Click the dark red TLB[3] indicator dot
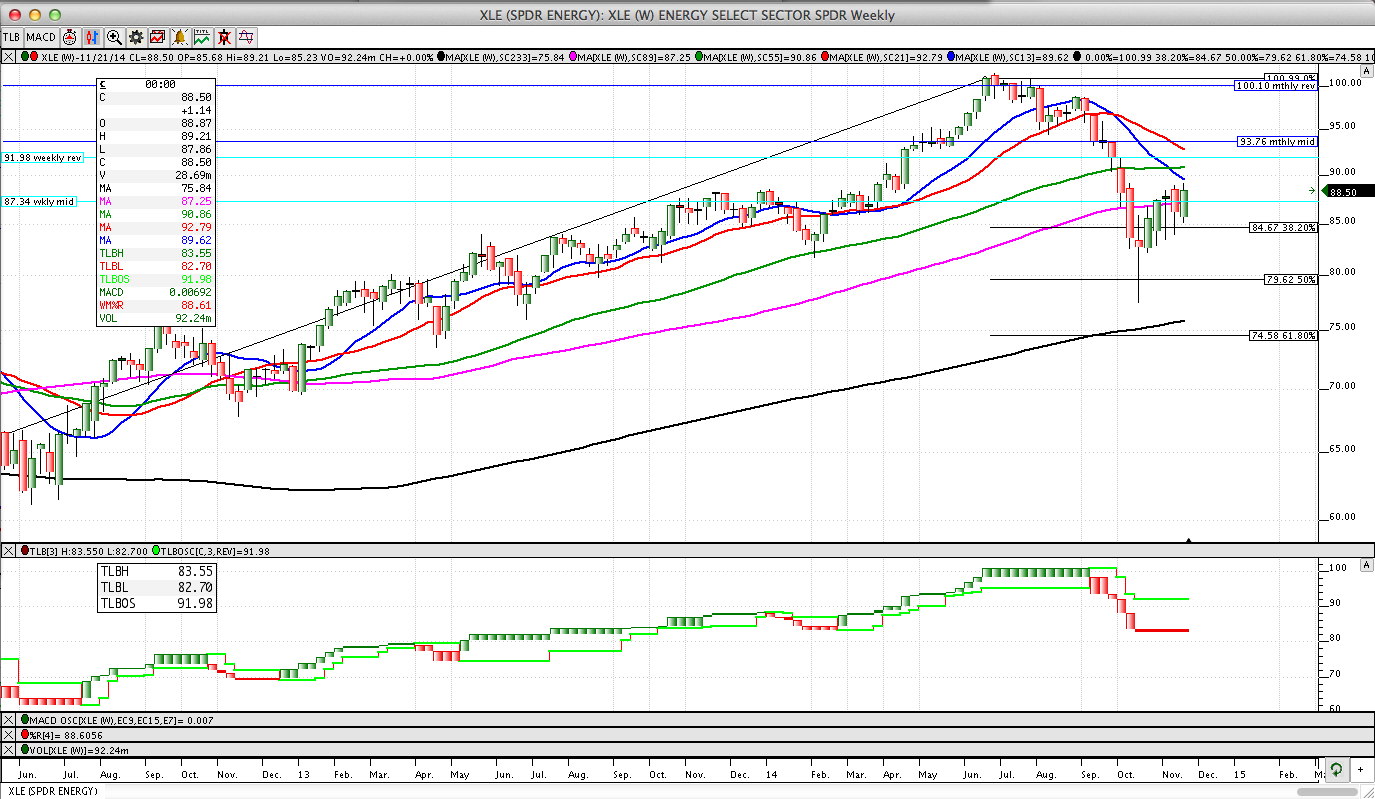This screenshot has width=1375, height=799. pos(25,551)
